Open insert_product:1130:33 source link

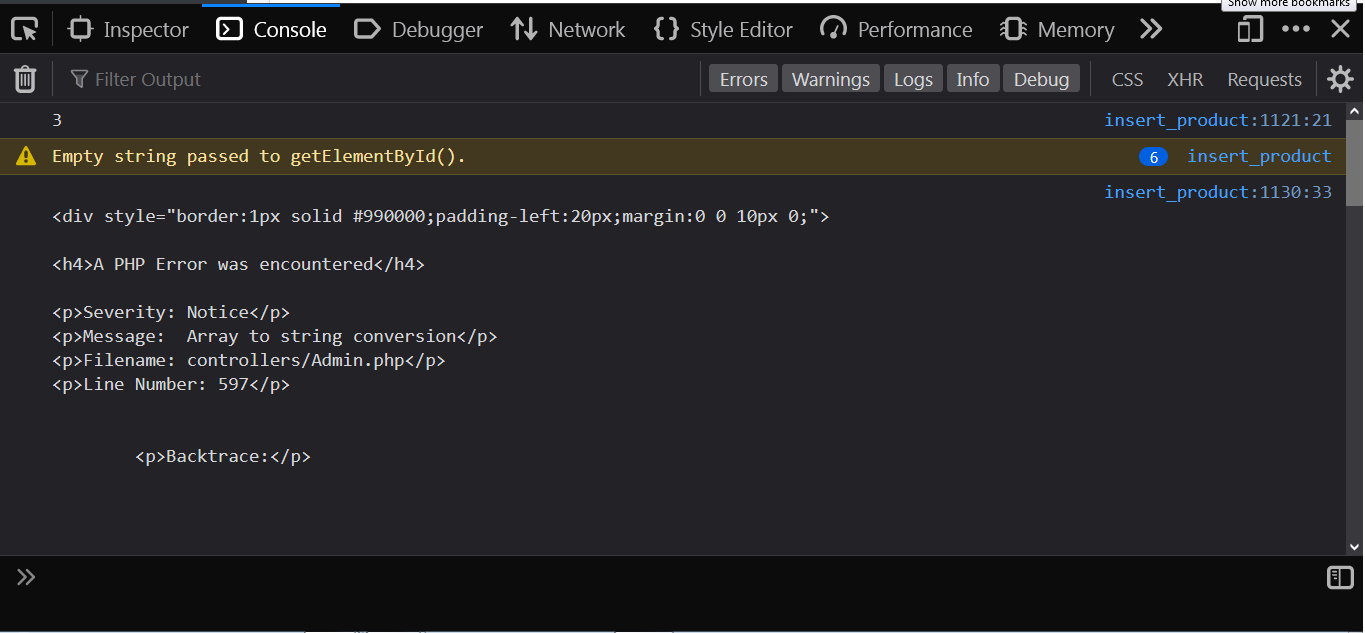point(1218,192)
